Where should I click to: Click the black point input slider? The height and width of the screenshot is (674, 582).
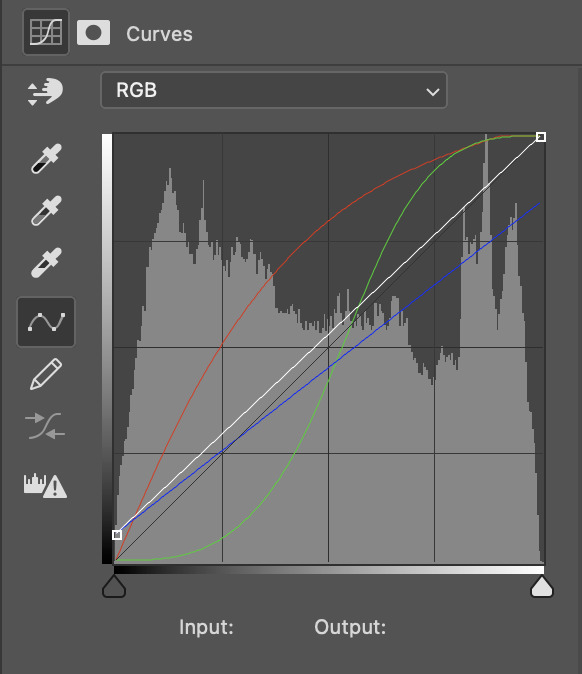click(x=114, y=587)
